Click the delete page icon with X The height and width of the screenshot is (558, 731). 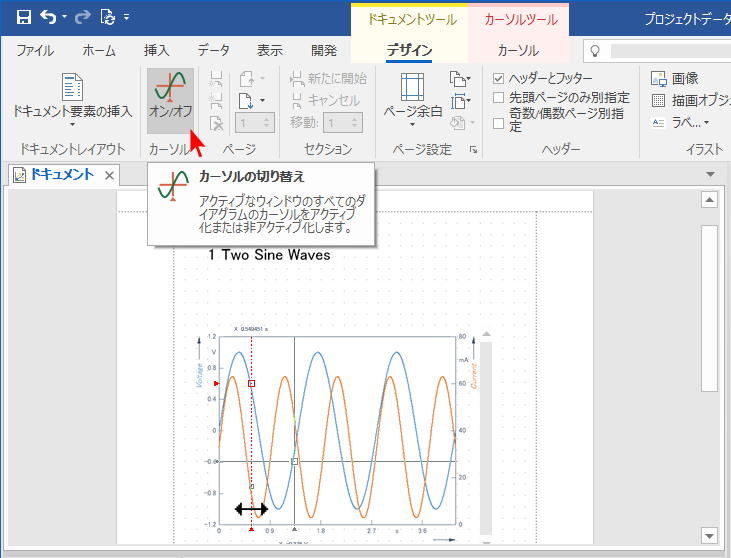click(x=217, y=123)
